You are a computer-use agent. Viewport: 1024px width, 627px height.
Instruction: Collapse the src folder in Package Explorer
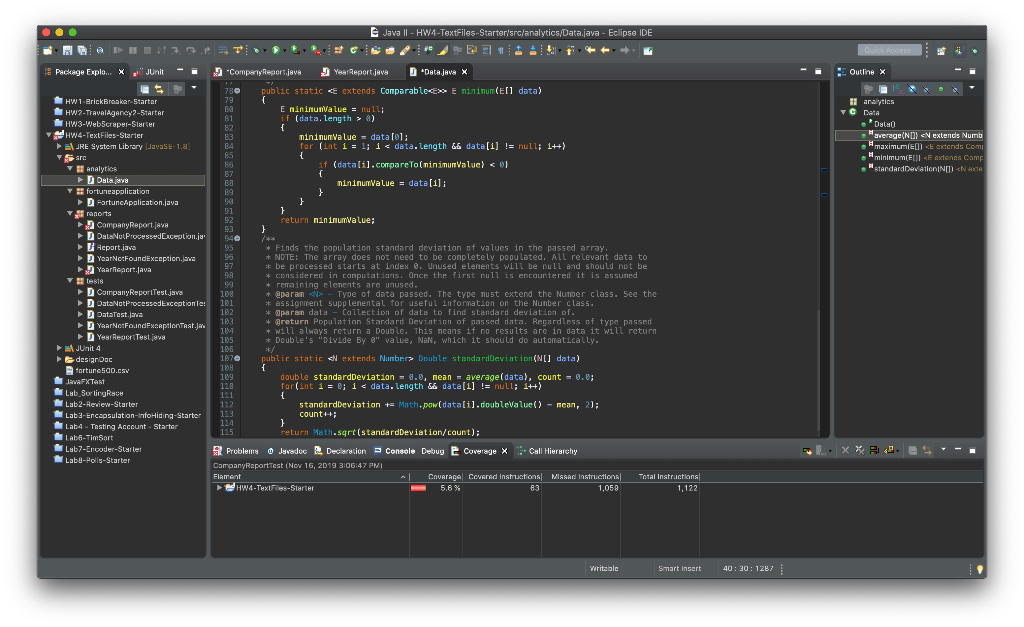click(x=59, y=157)
